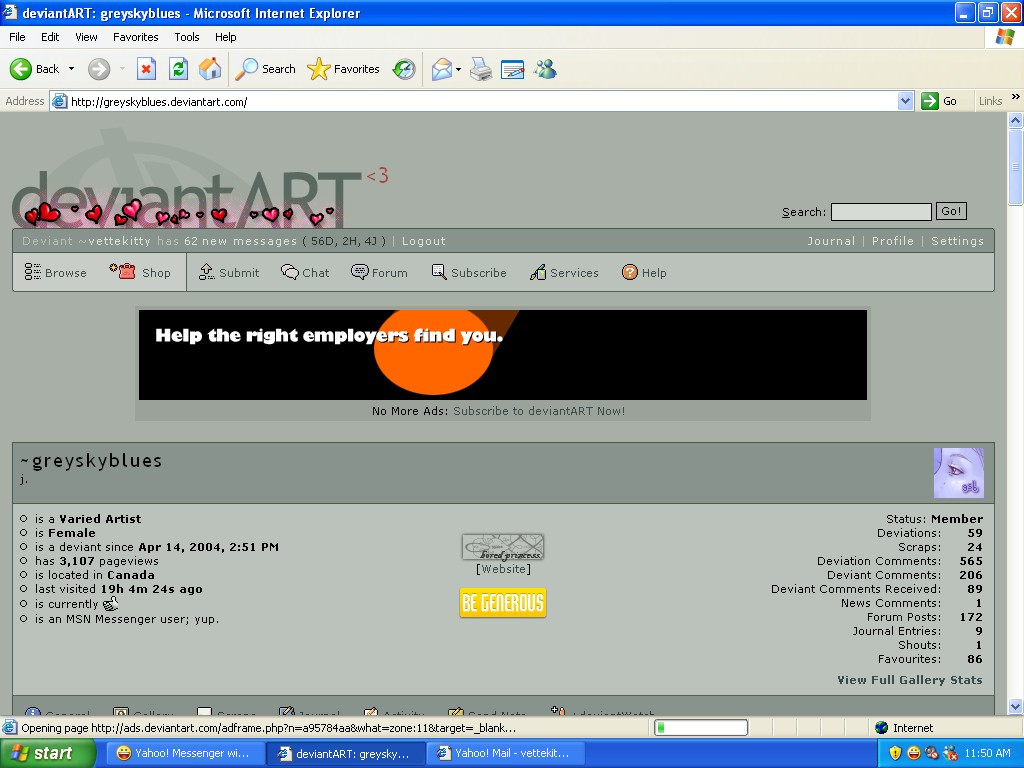
Task: Click in the deviantART Search text field
Action: [x=881, y=212]
